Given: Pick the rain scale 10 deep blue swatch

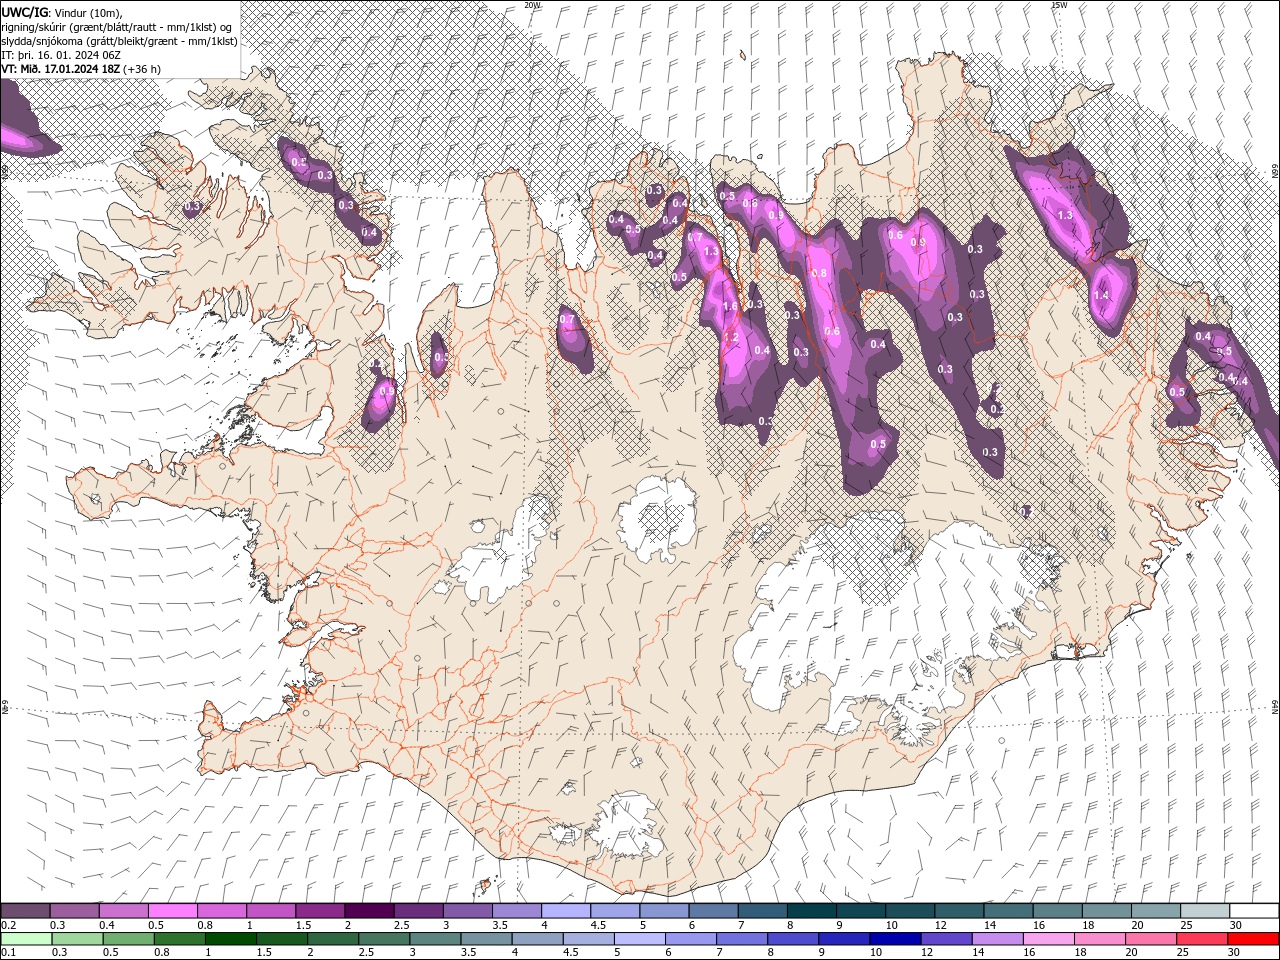Looking at the screenshot, I should tap(894, 938).
